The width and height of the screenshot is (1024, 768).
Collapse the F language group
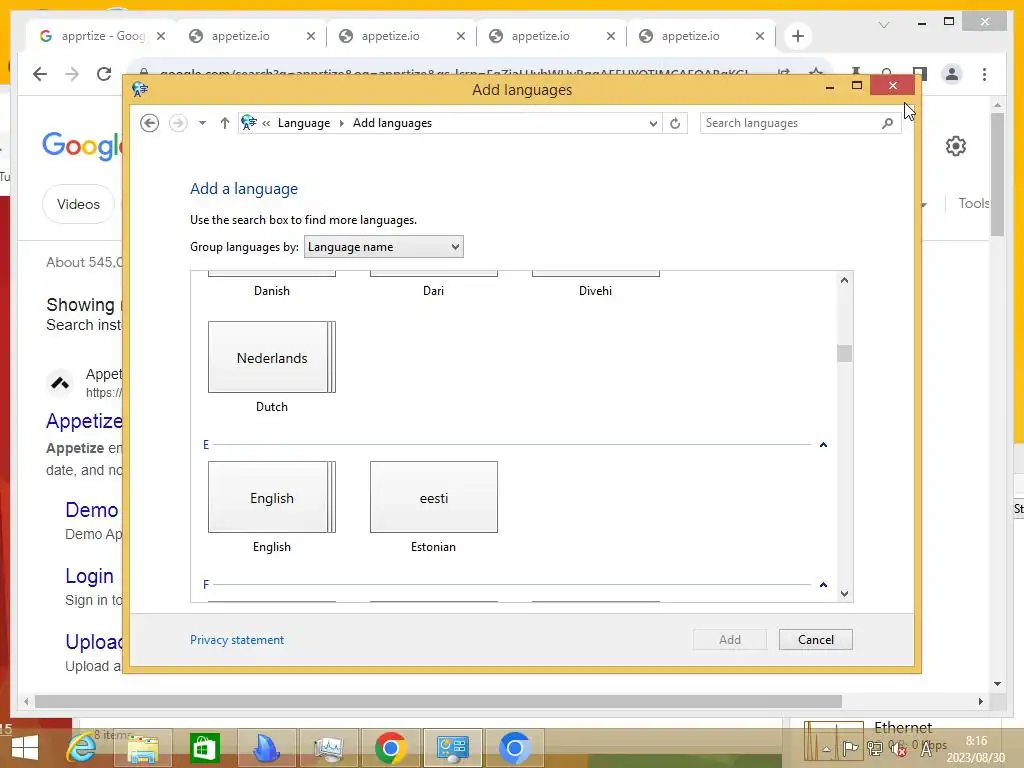pyautogui.click(x=824, y=585)
